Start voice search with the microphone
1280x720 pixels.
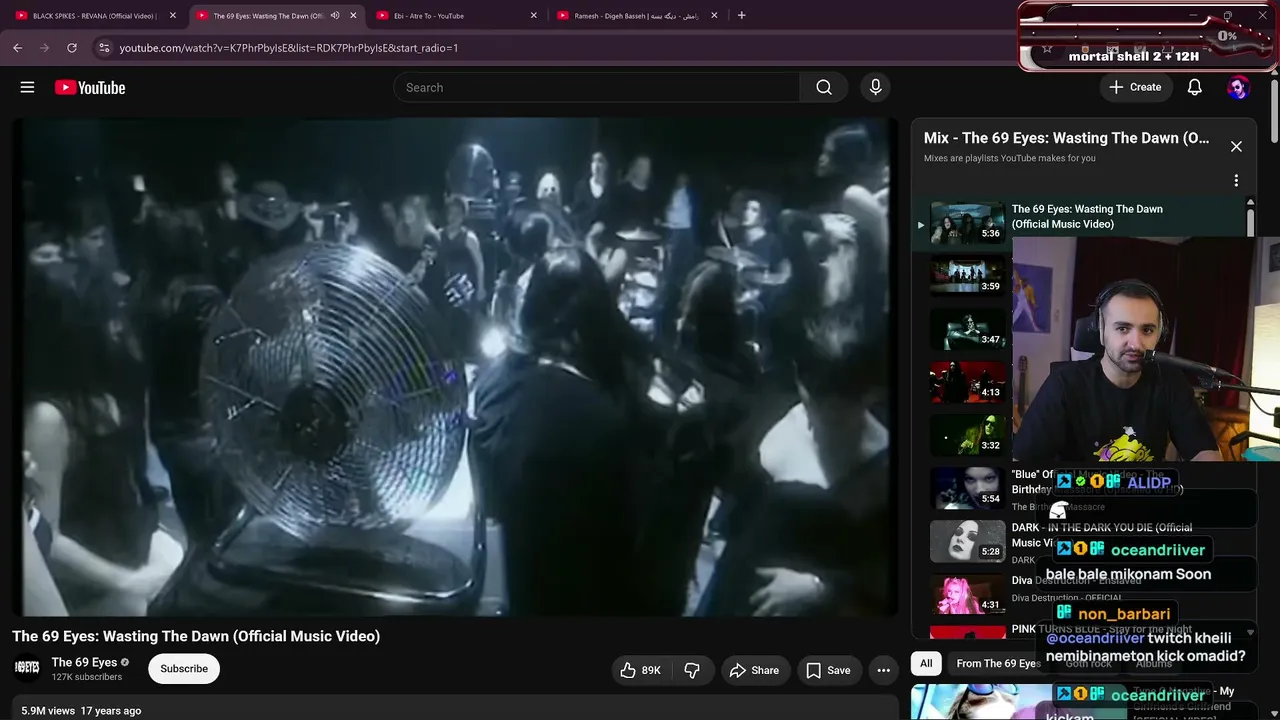(x=875, y=87)
